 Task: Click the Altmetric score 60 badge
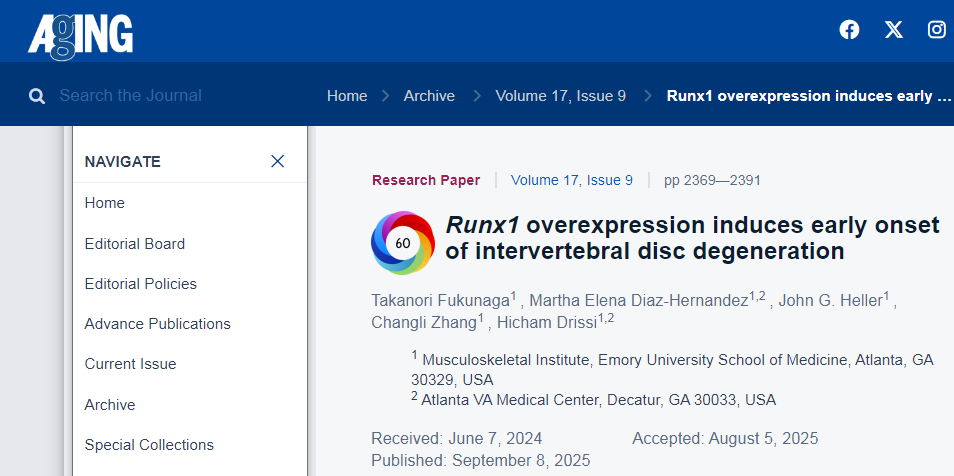tap(403, 242)
